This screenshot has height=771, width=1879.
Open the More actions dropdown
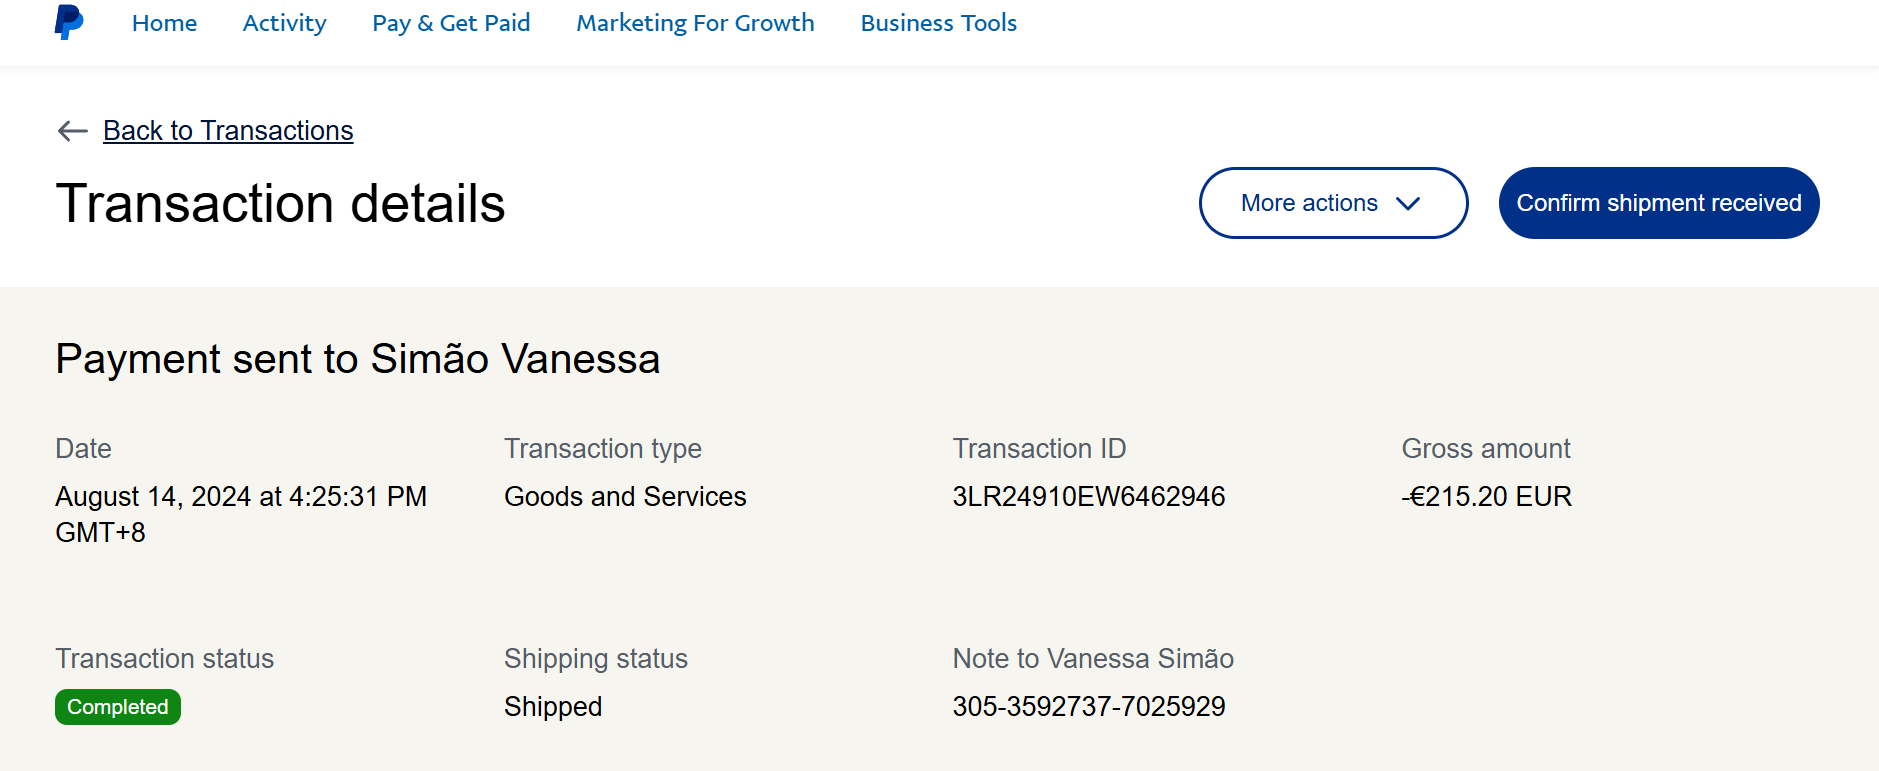[x=1332, y=203]
